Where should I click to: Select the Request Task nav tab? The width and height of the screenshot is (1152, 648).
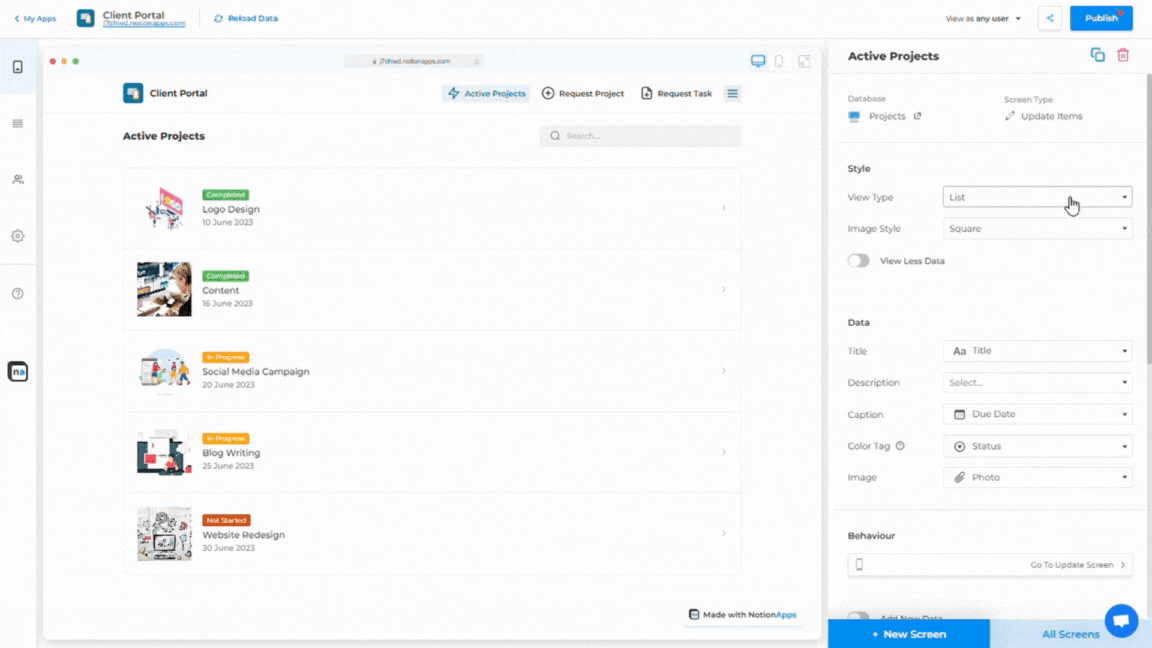click(677, 93)
